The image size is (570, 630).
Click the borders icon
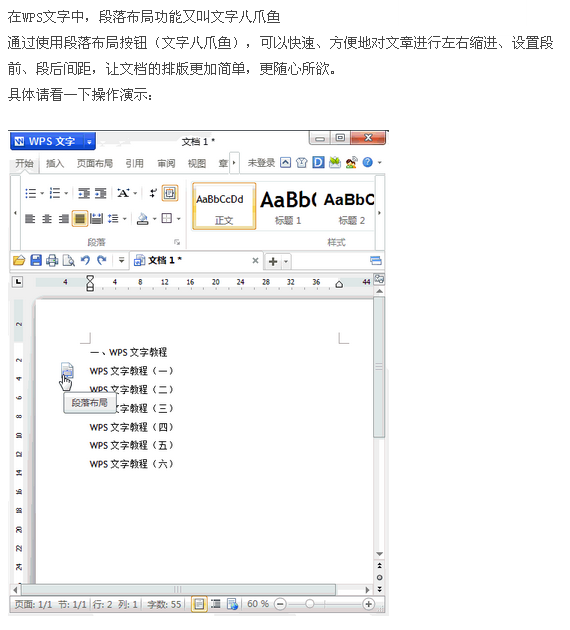coord(167,219)
